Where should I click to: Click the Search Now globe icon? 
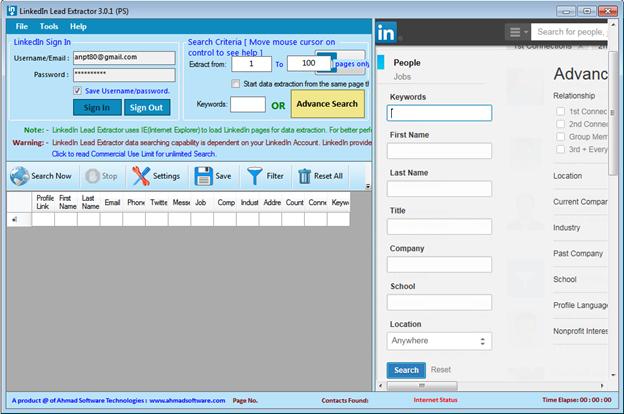tap(20, 176)
